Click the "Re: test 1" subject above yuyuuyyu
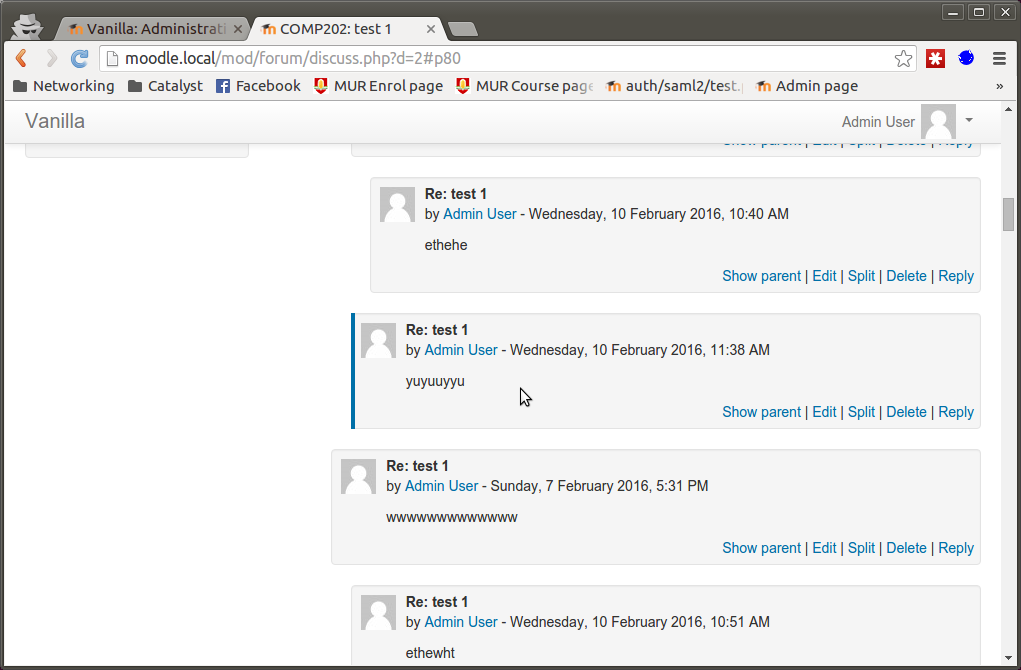Screen dimensions: 1021x670 pos(437,330)
